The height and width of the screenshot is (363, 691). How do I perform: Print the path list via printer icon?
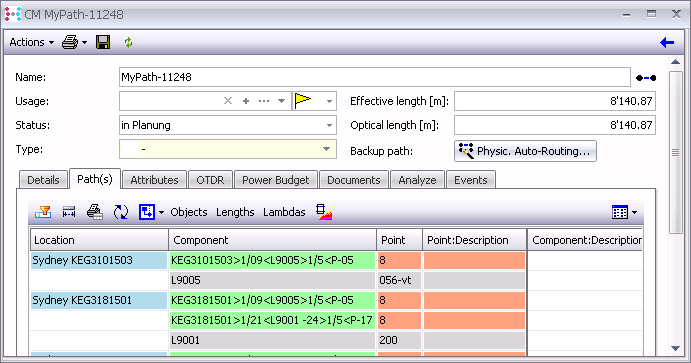point(94,212)
